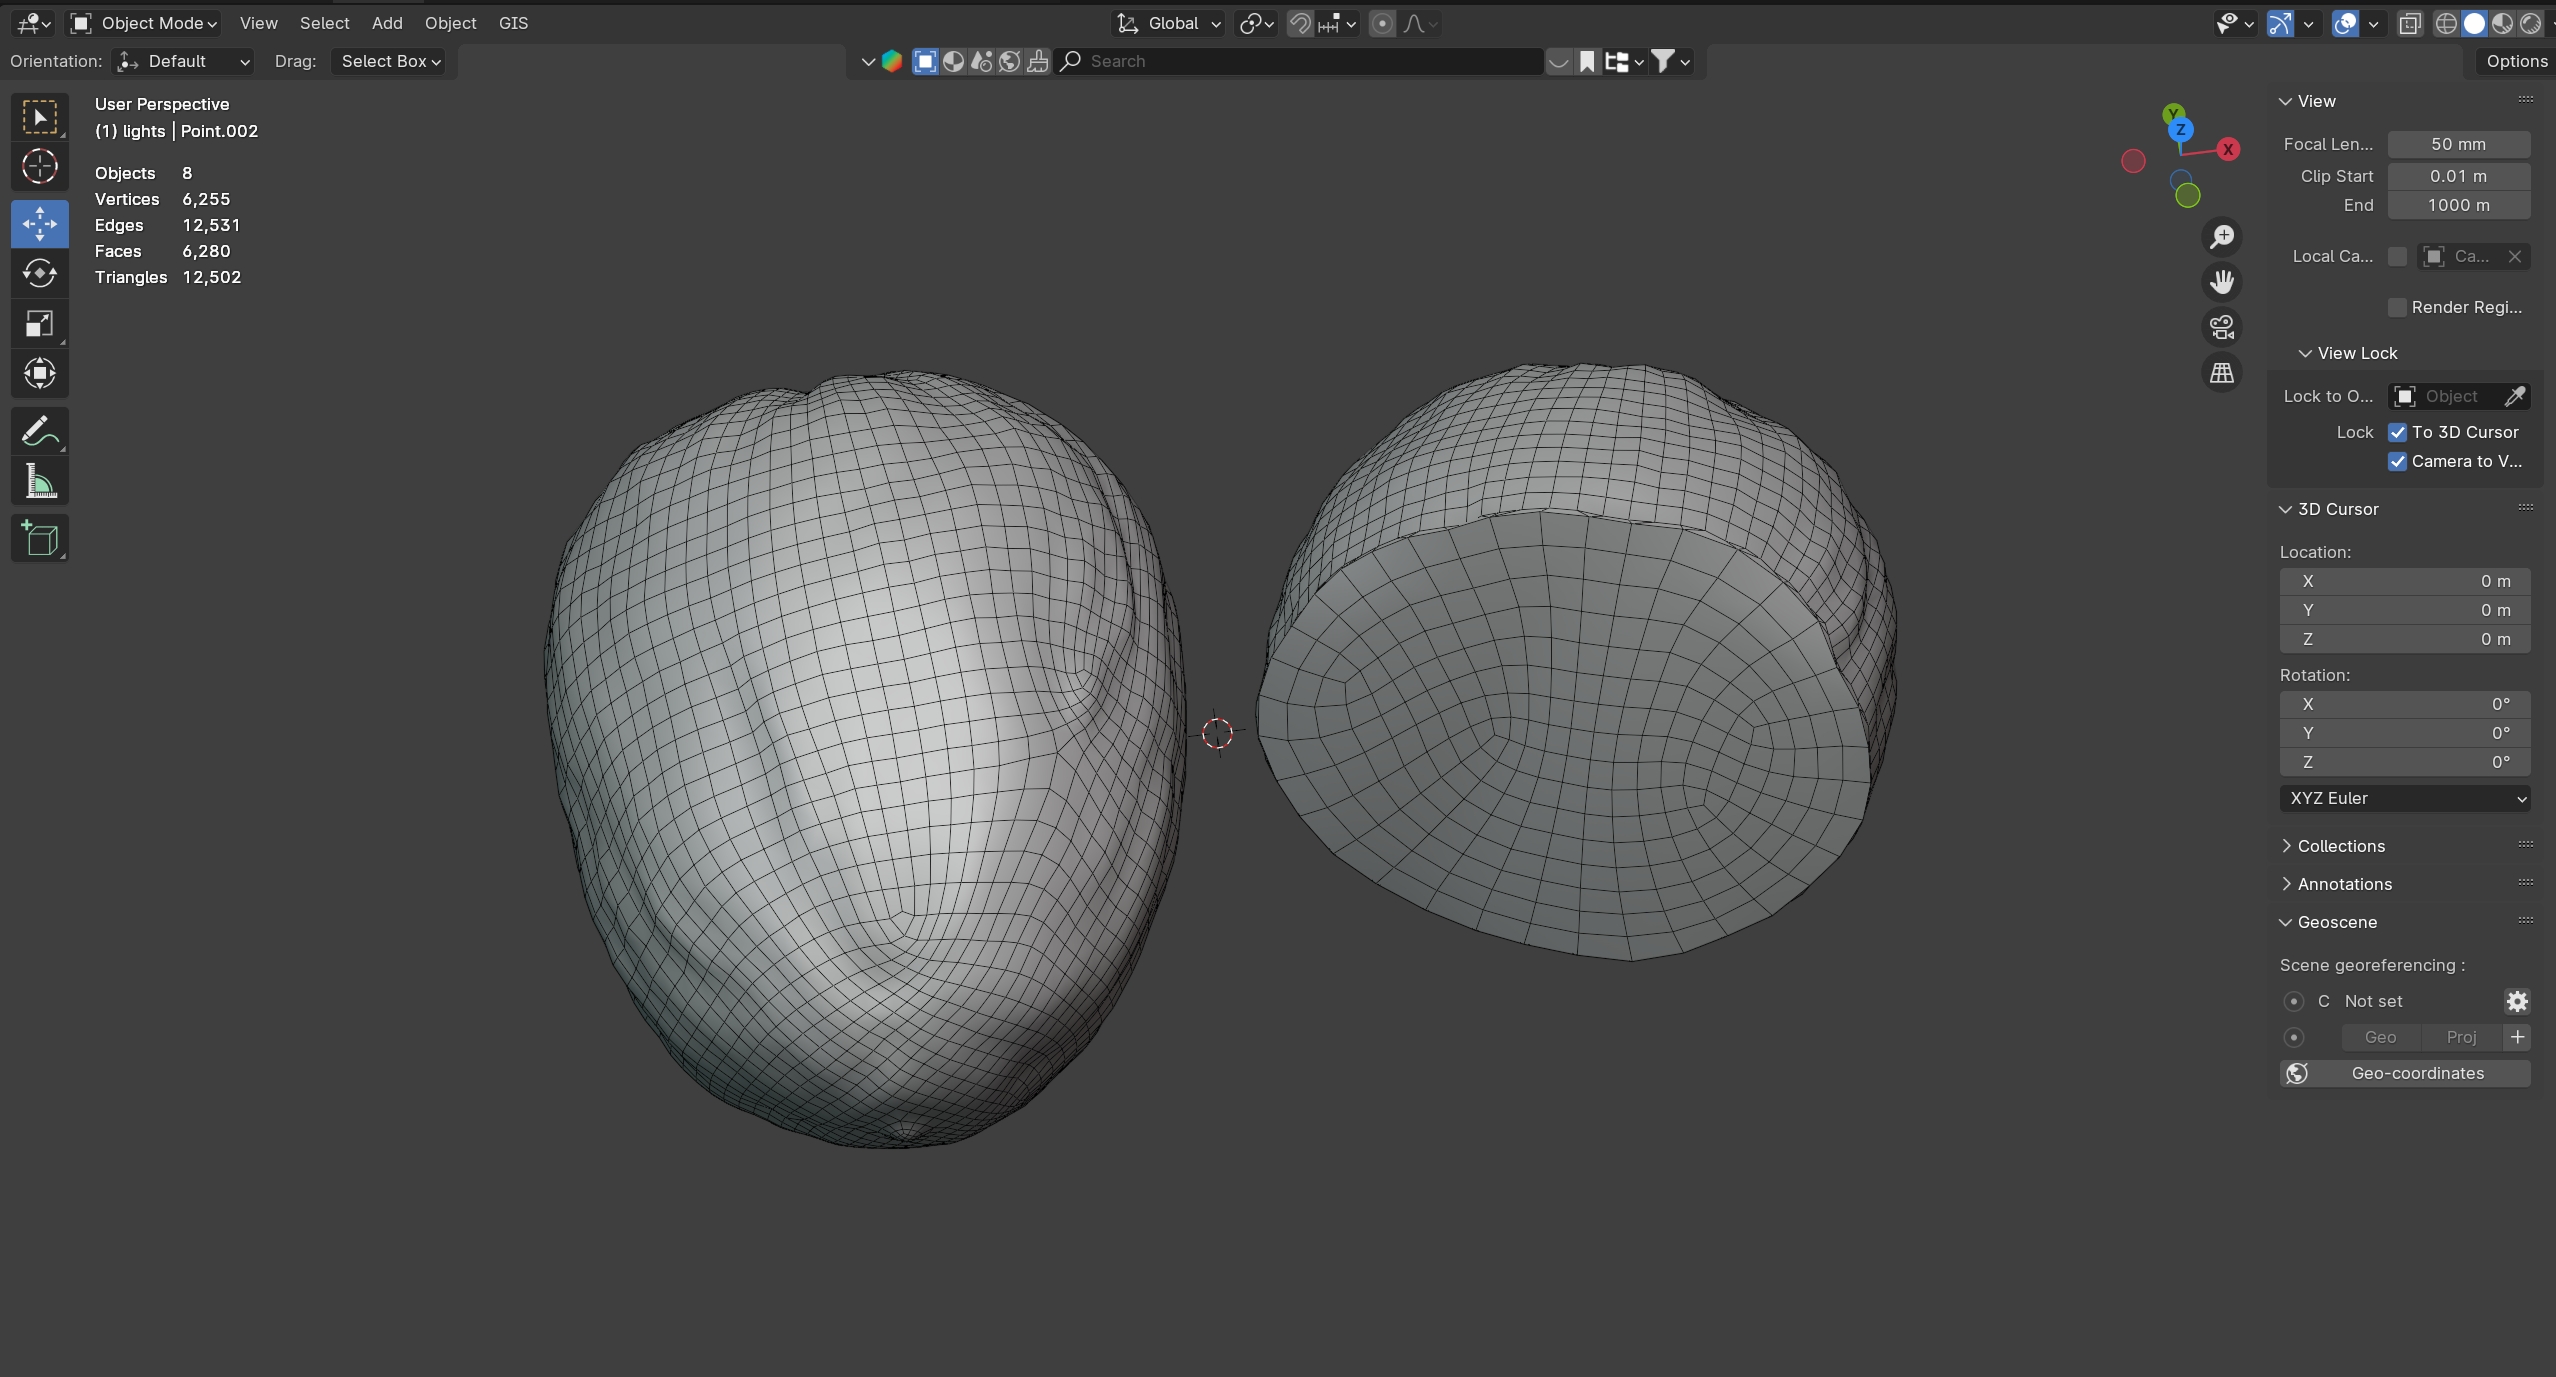Viewport: 2556px width, 1377px height.
Task: Select the Measure tool
Action: (x=39, y=483)
